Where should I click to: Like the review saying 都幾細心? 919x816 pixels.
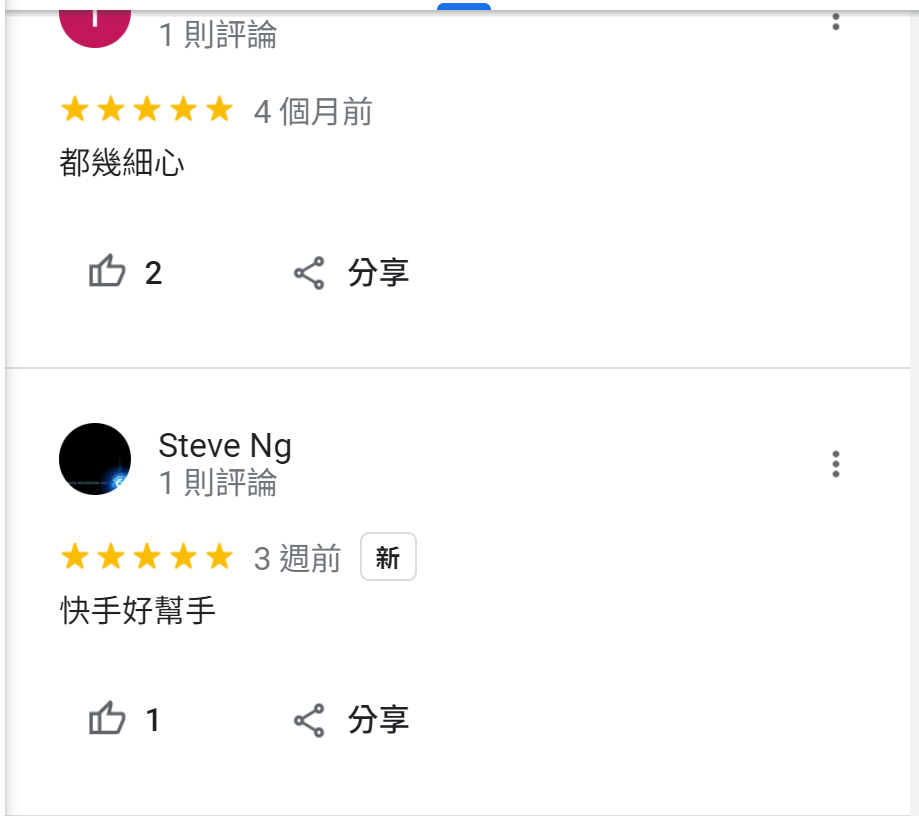107,271
